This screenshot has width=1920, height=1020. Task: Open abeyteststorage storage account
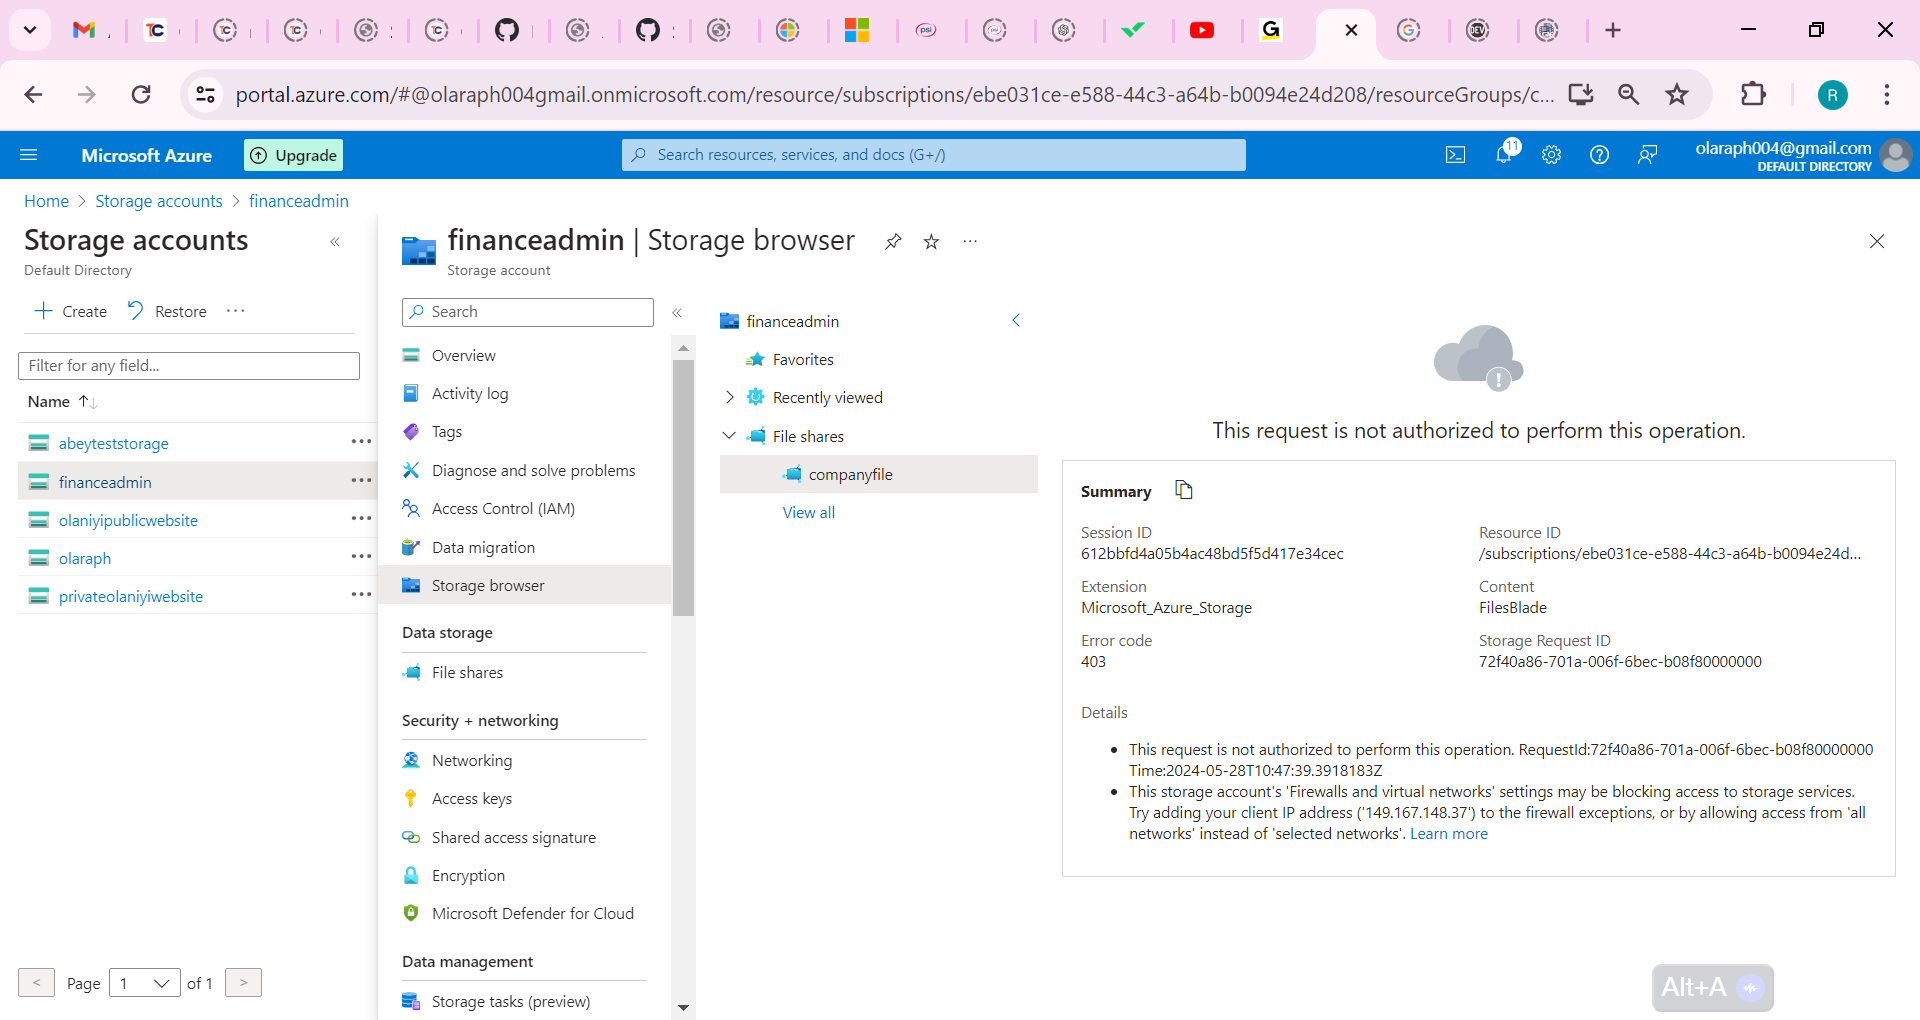(x=113, y=443)
